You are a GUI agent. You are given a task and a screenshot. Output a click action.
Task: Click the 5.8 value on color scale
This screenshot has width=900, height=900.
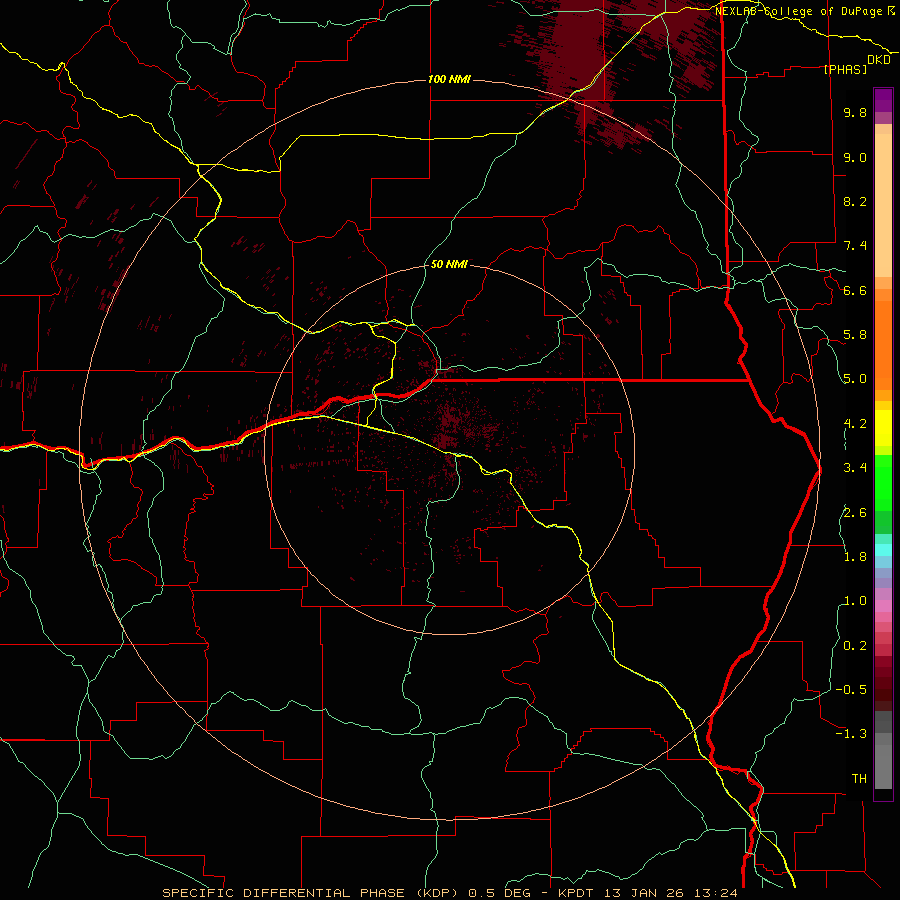855,335
